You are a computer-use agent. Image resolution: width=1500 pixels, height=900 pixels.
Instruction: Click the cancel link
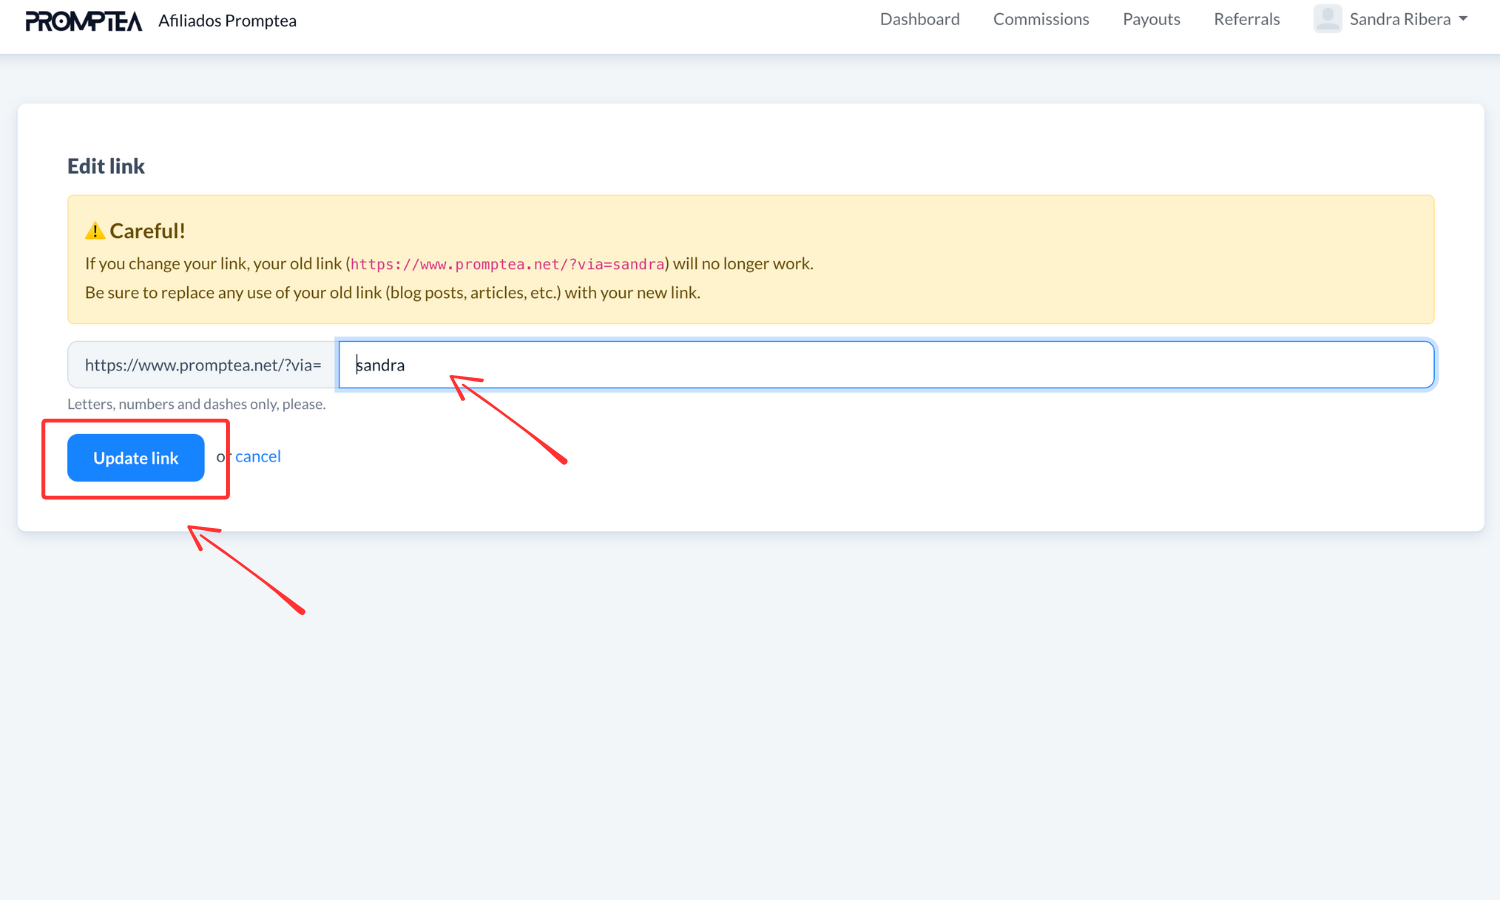pos(258,456)
